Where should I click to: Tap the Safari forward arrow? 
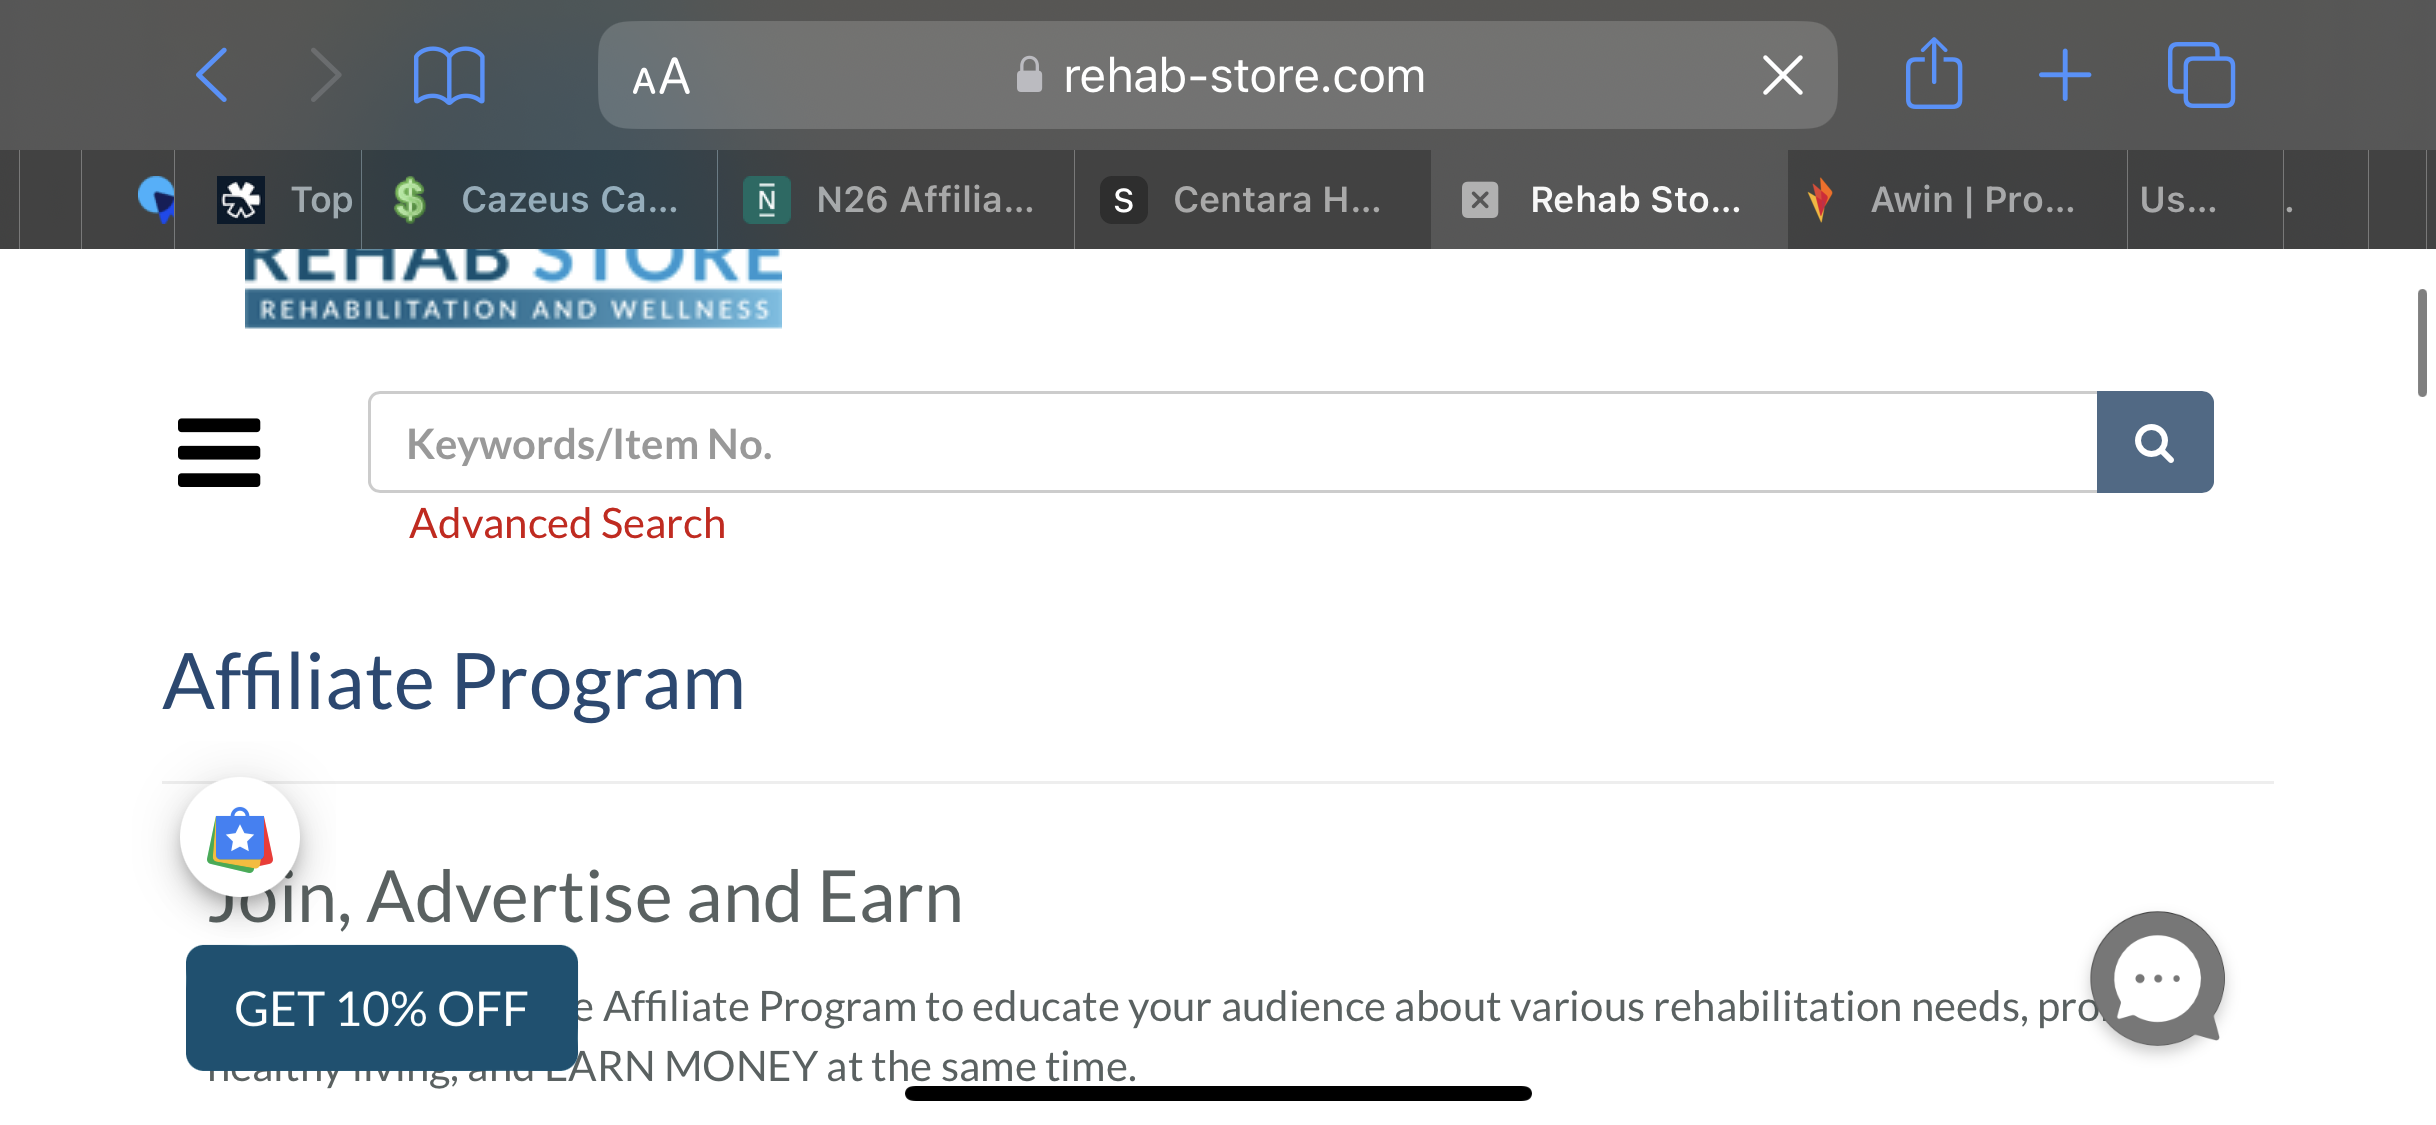pyautogui.click(x=326, y=75)
